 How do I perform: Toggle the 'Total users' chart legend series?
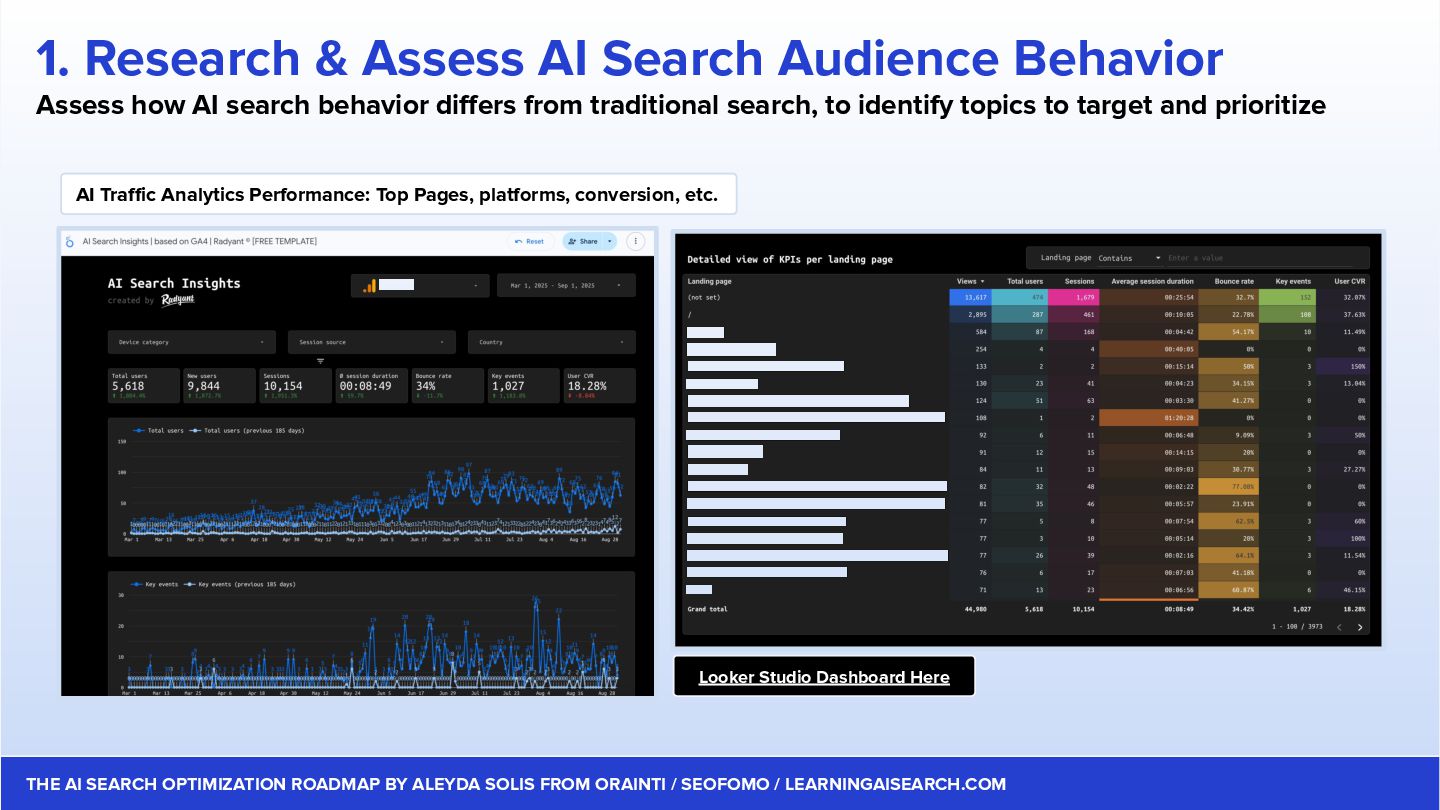tap(160, 430)
